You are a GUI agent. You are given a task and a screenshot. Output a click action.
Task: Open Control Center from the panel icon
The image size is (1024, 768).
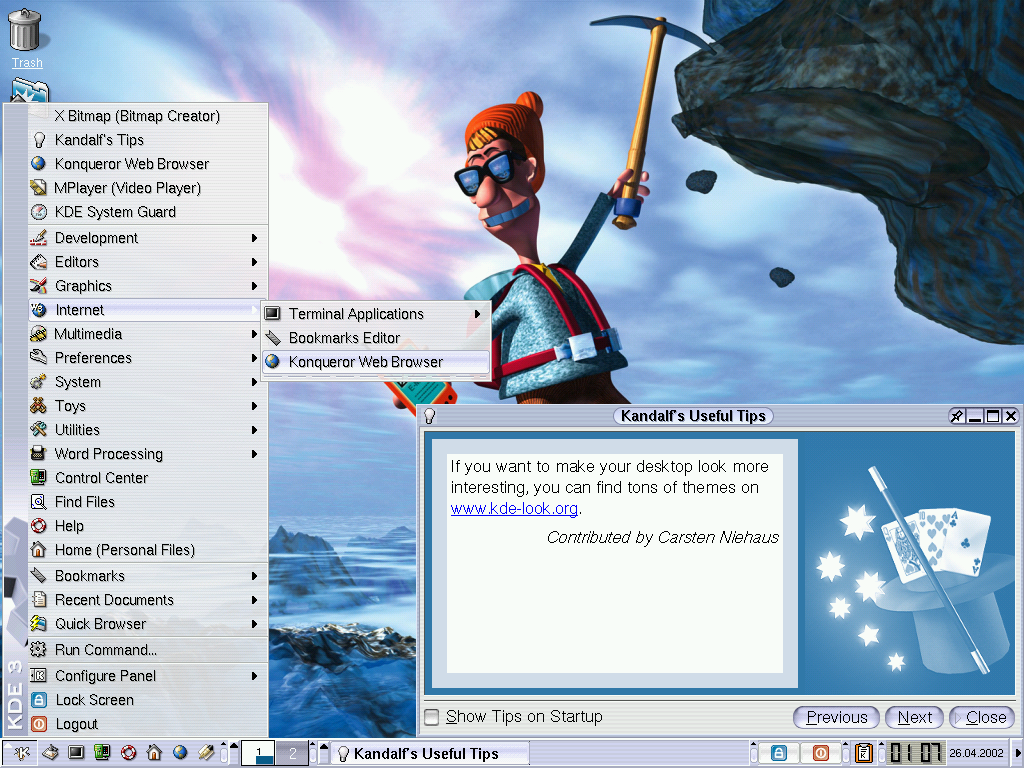click(103, 753)
